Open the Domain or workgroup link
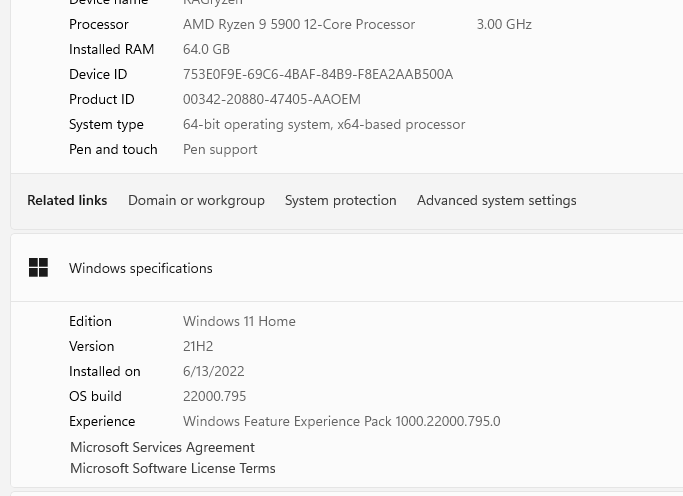Screen dimensions: 683x496 [196, 200]
